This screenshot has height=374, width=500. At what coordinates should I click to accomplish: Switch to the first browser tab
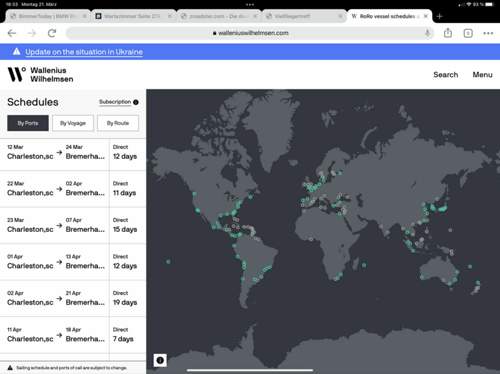pyautogui.click(x=48, y=16)
